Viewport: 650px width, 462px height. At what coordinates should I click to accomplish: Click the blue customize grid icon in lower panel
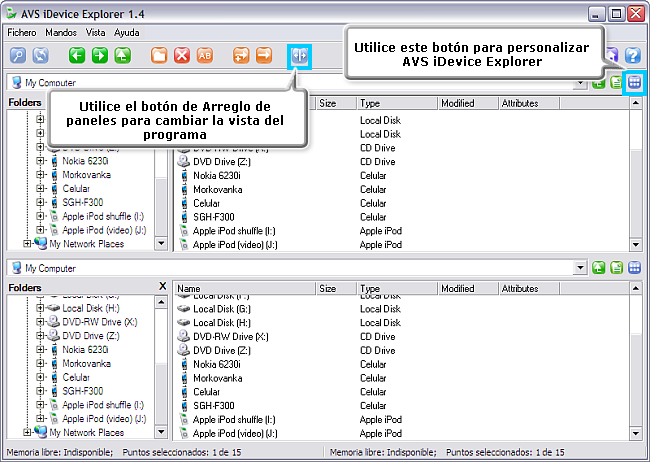(634, 268)
